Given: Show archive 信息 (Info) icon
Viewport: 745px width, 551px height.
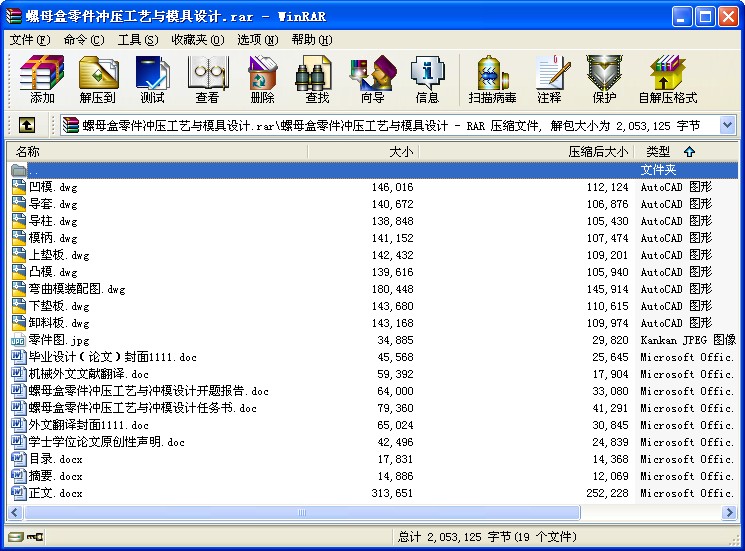Looking at the screenshot, I should click(427, 80).
